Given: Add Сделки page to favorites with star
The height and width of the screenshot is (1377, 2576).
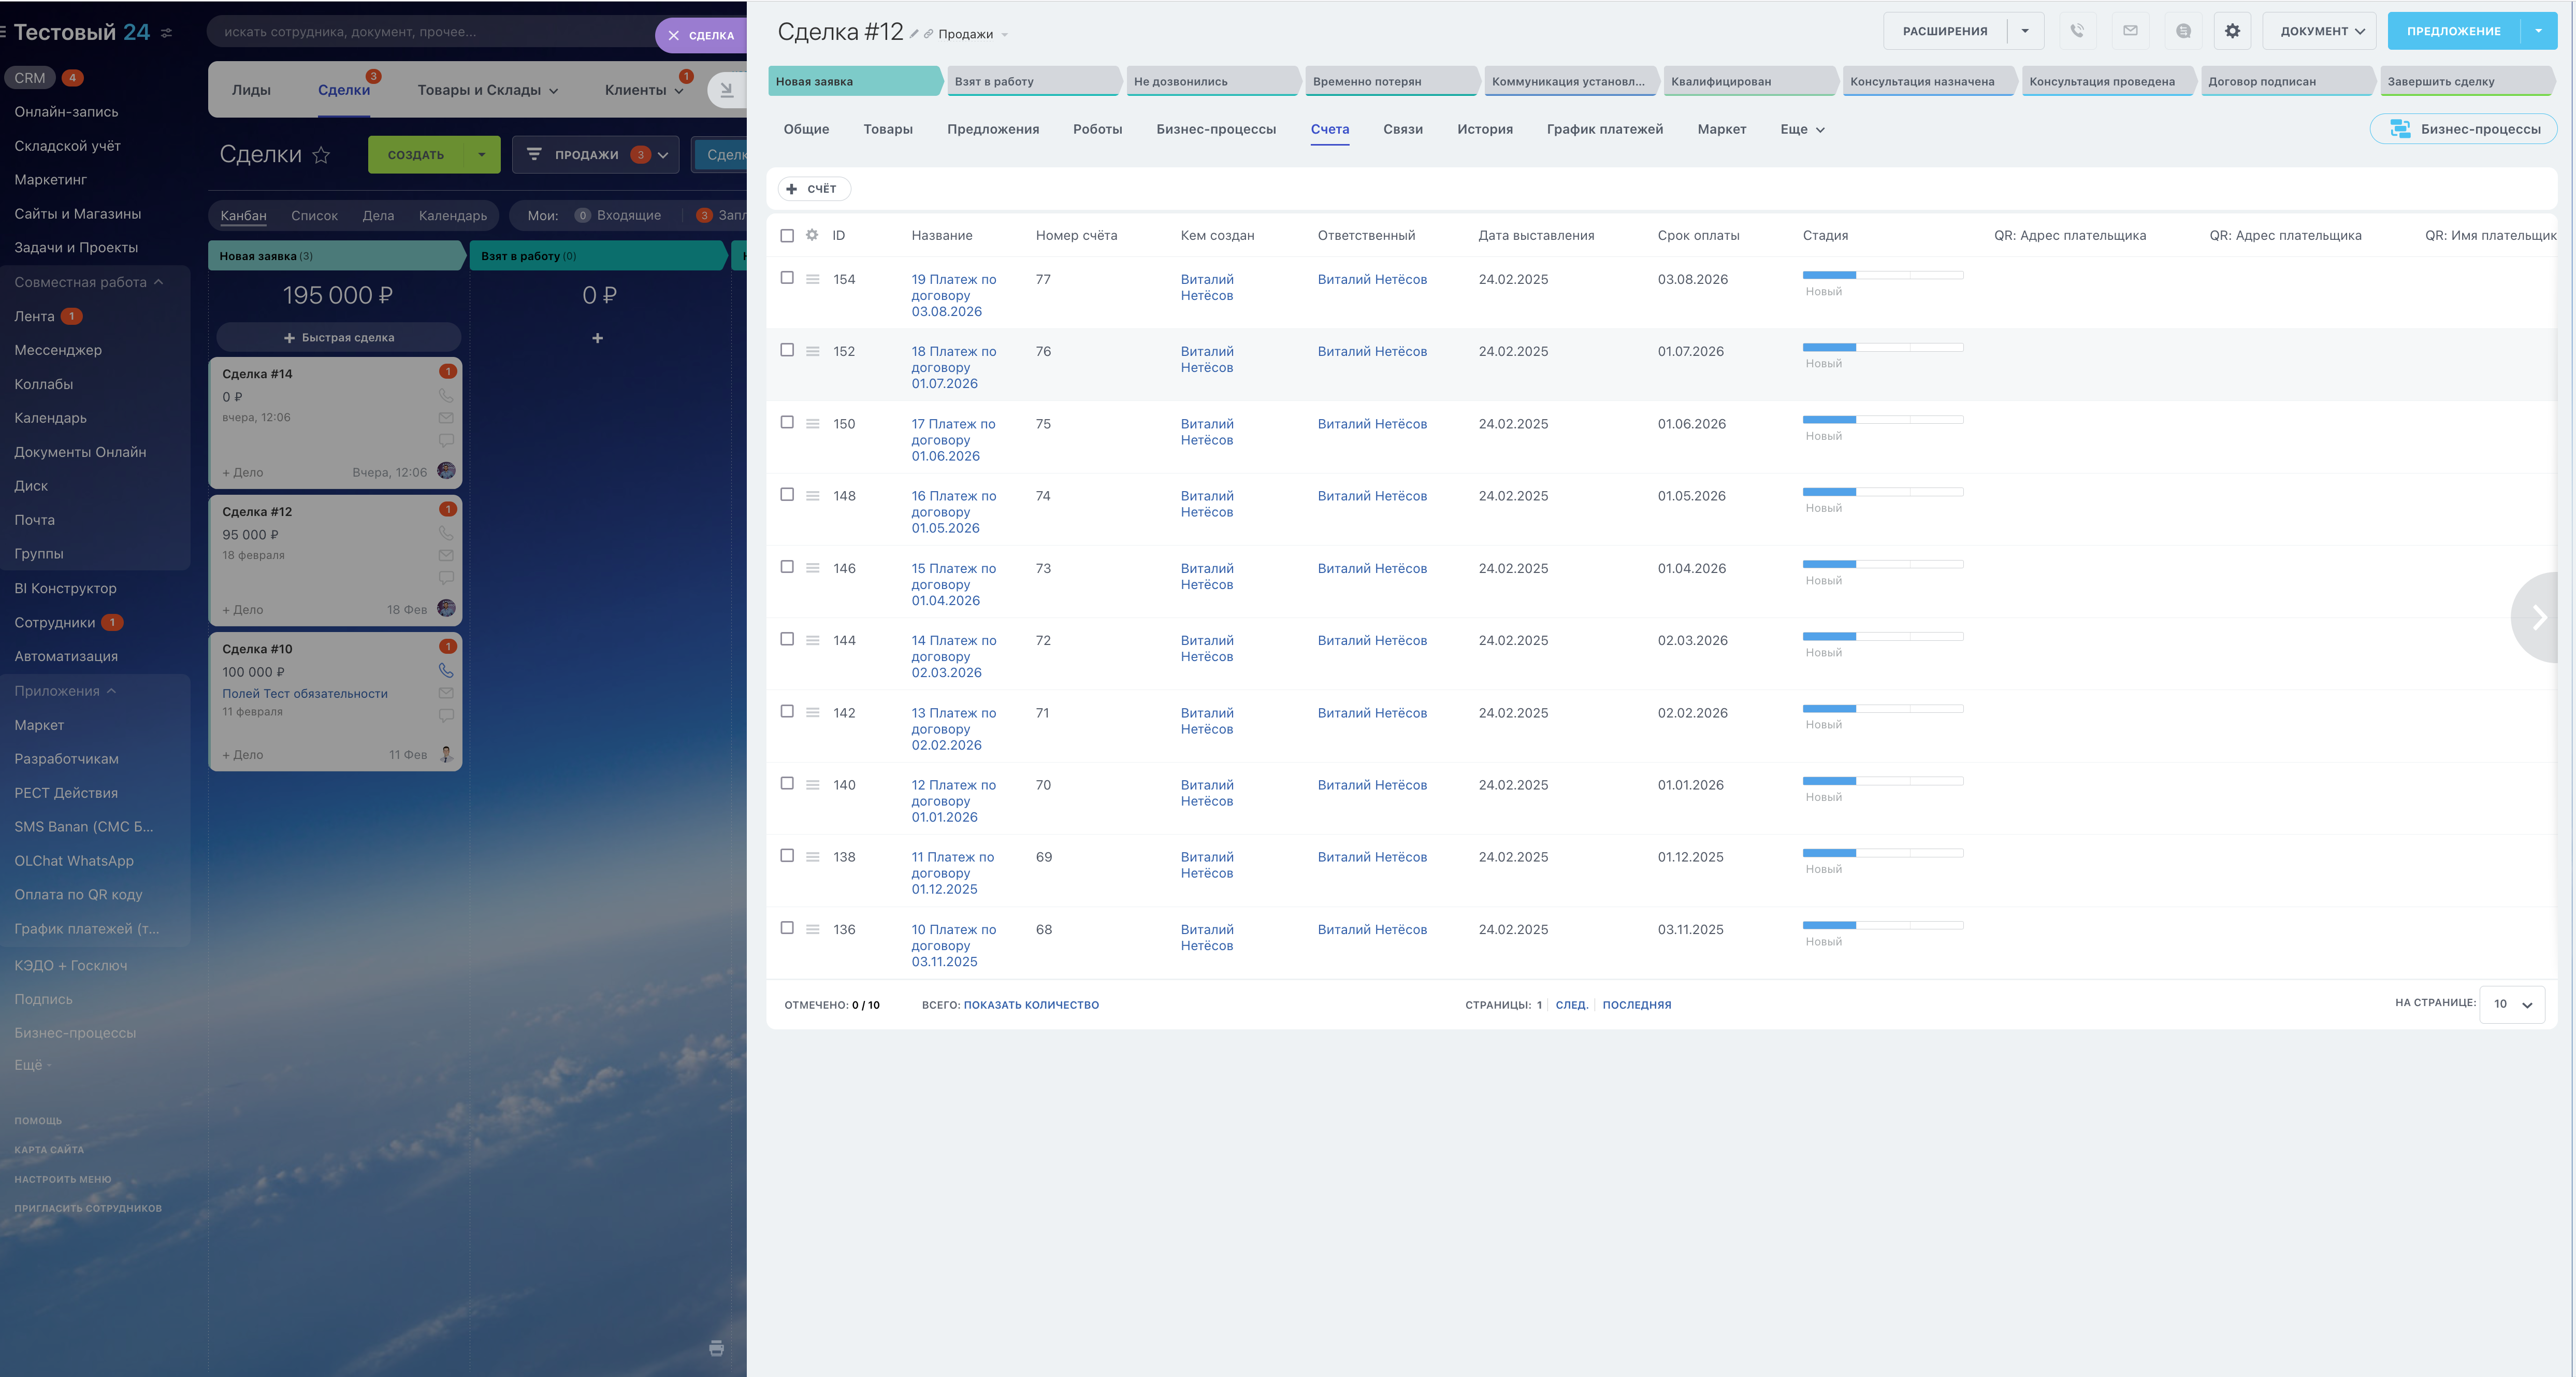Looking at the screenshot, I should pos(321,155).
